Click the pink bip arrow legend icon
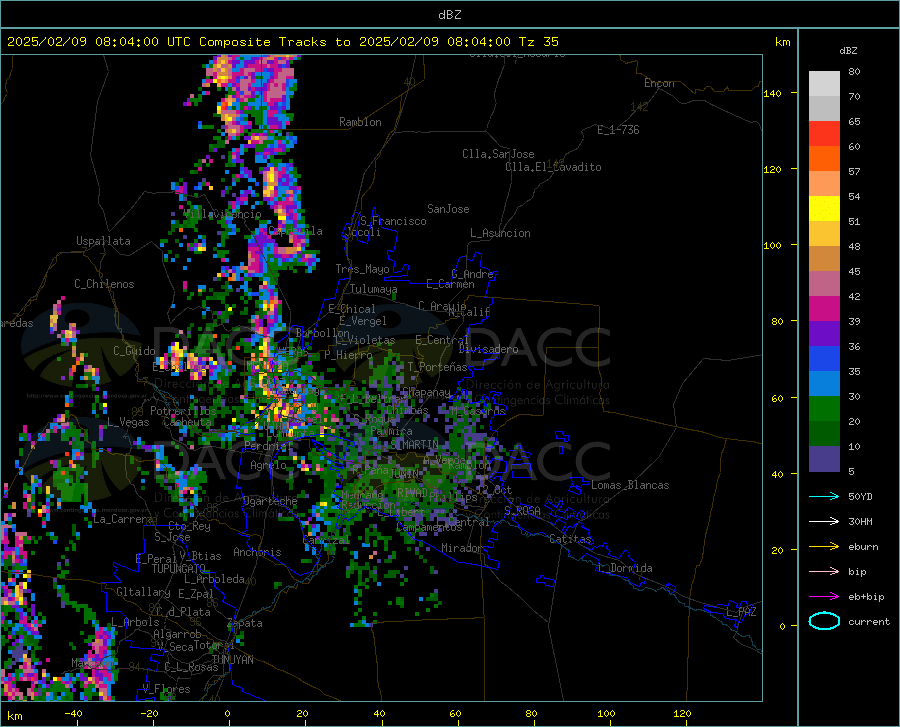Viewport: 900px width, 727px height. [824, 571]
